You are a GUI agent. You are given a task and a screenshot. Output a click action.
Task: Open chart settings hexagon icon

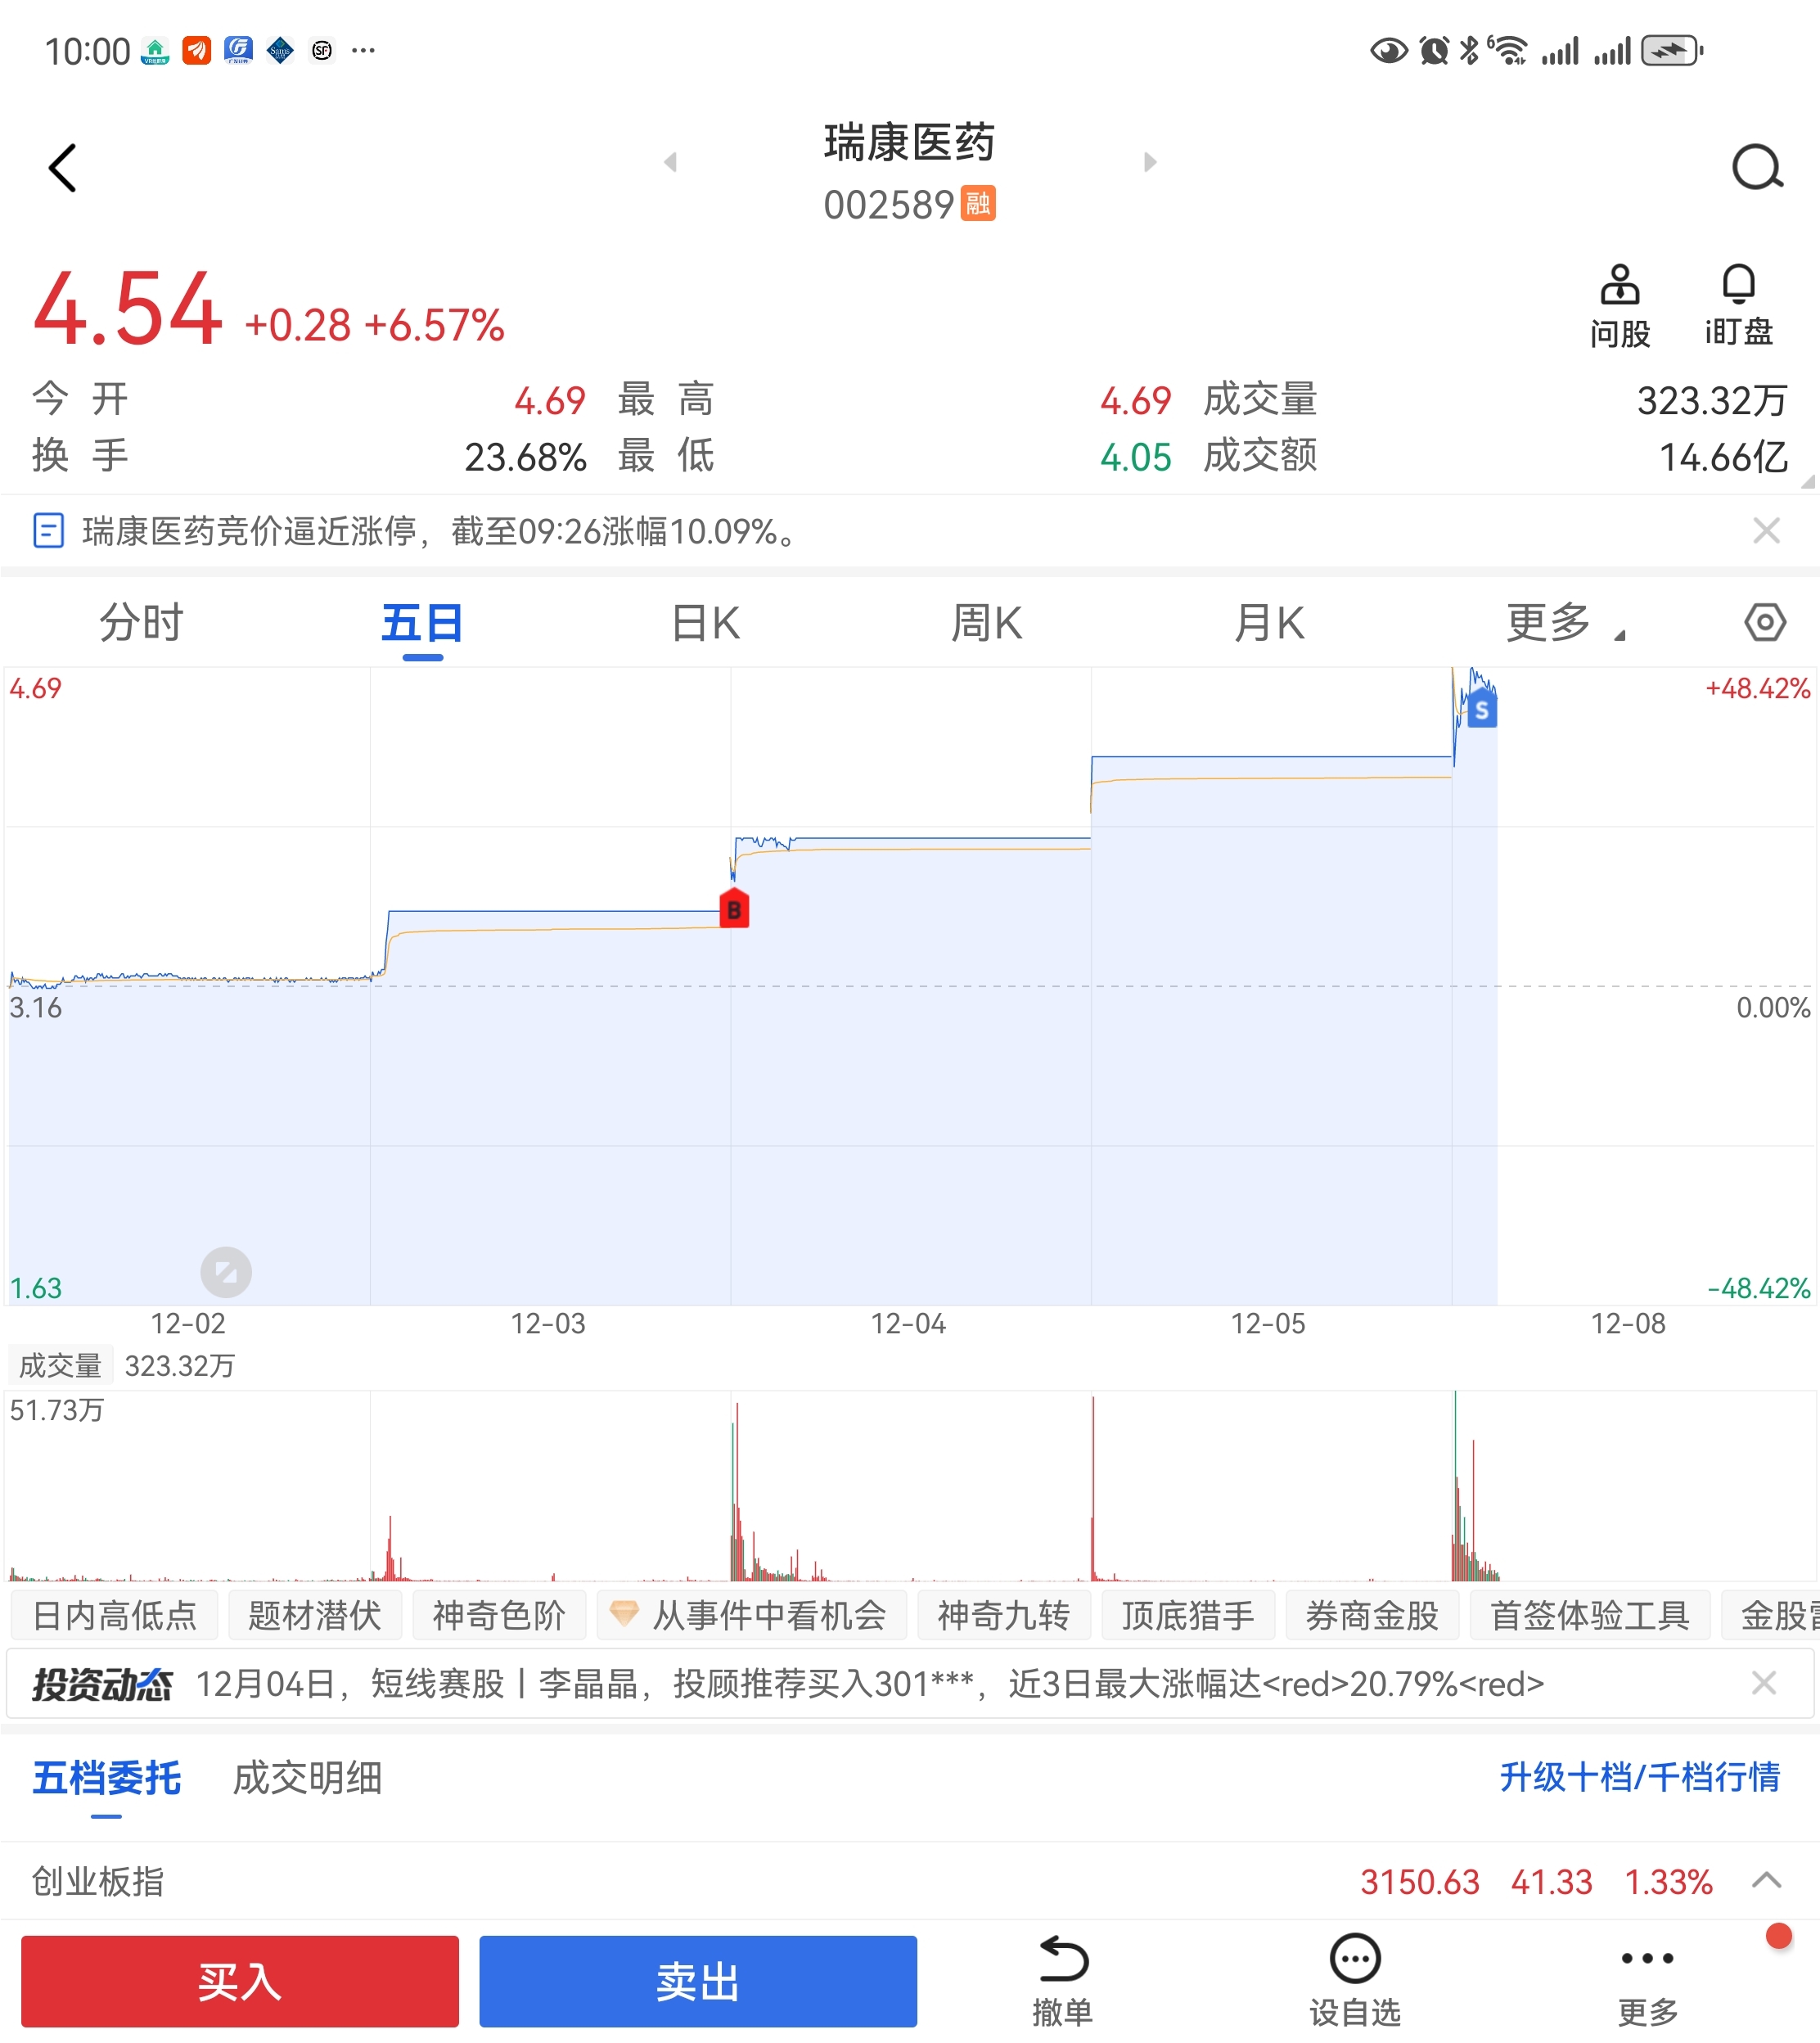click(1764, 622)
